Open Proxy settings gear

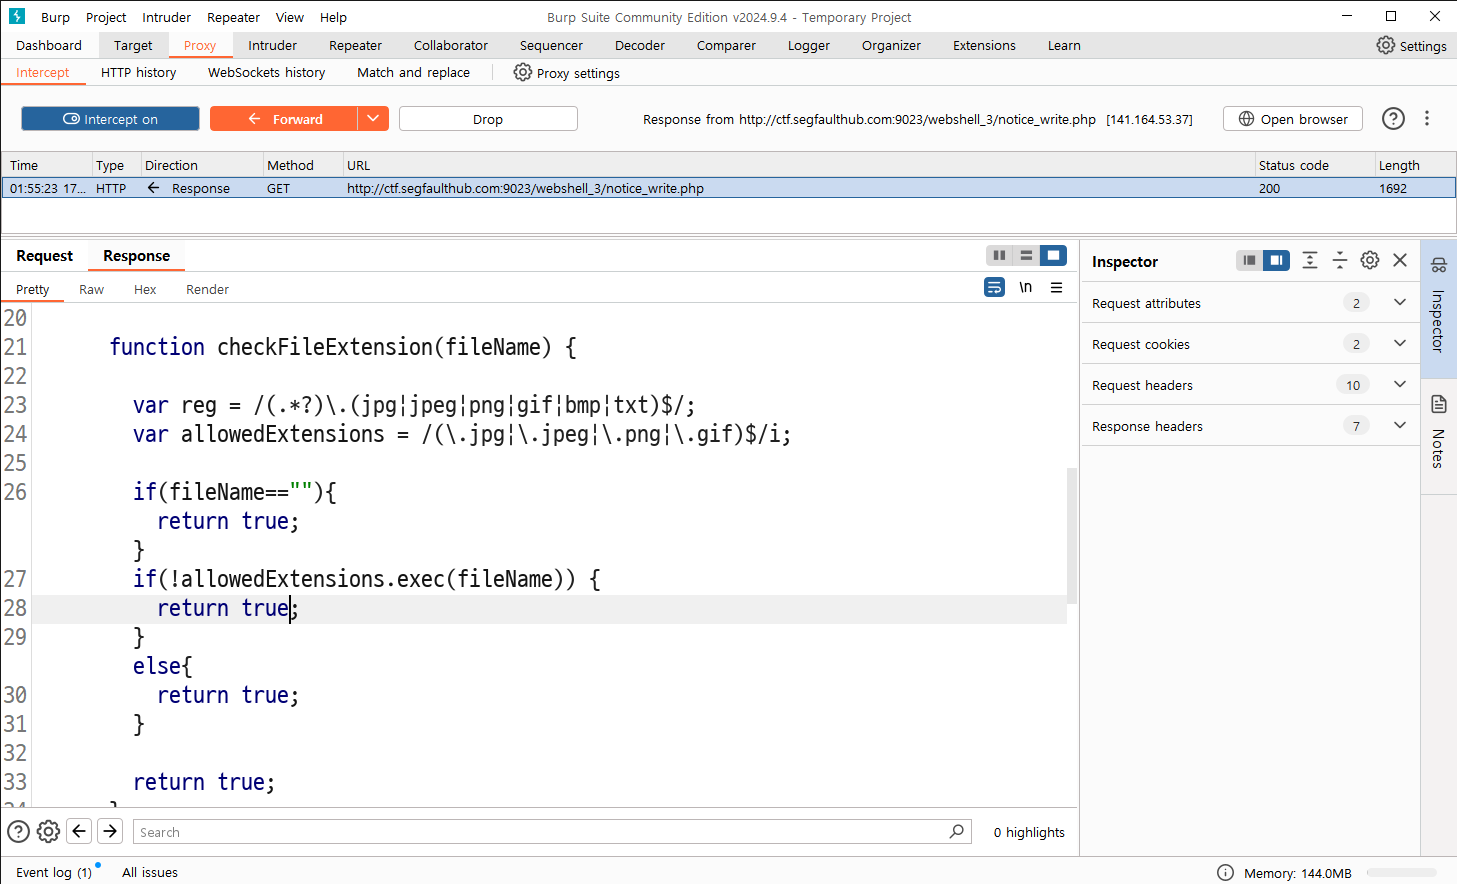tap(522, 72)
